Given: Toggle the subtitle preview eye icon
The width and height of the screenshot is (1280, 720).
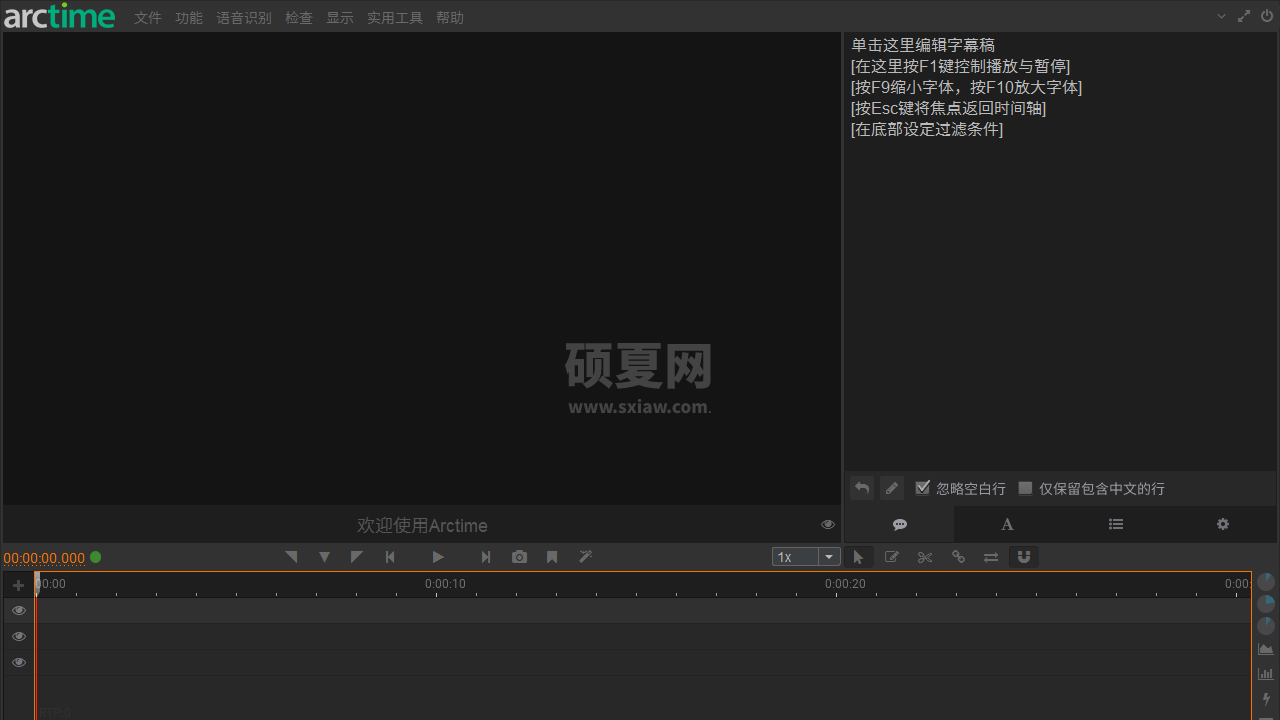Looking at the screenshot, I should 828,524.
